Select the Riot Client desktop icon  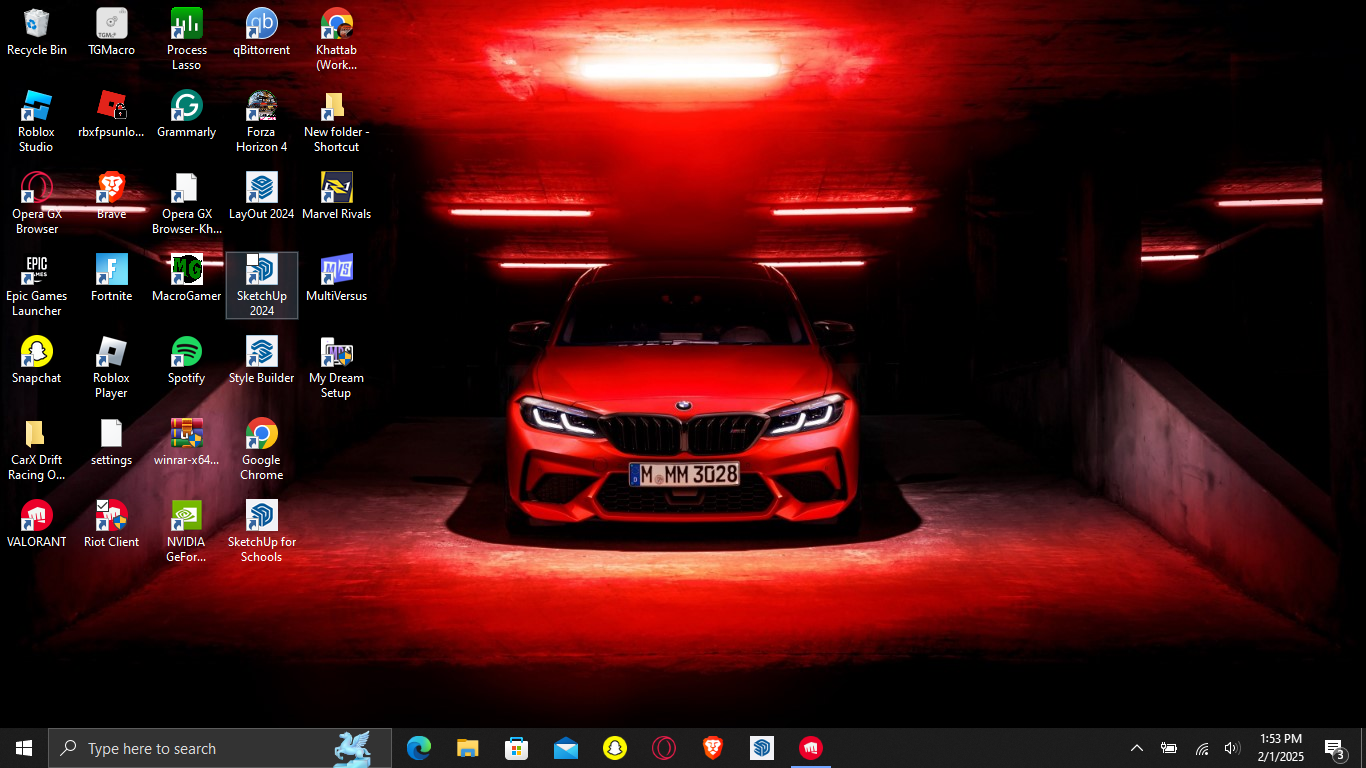point(111,524)
